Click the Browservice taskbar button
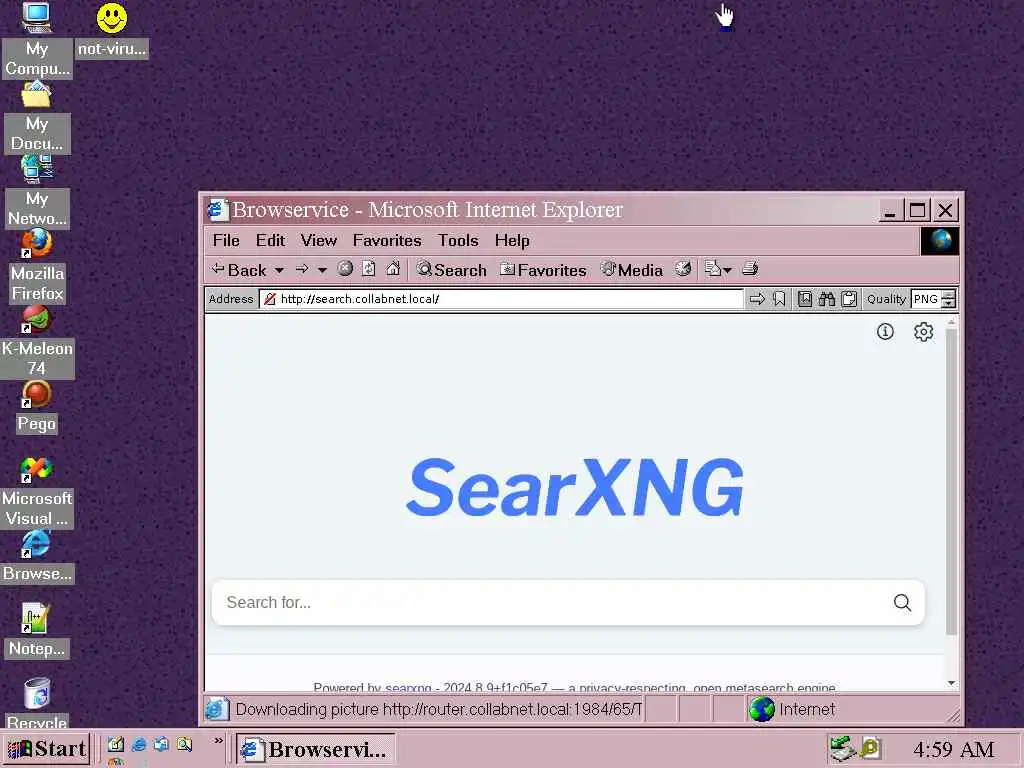 315,749
